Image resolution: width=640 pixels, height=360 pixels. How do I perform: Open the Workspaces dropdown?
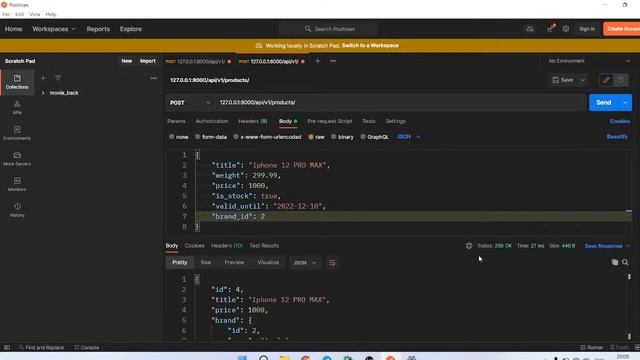54,29
